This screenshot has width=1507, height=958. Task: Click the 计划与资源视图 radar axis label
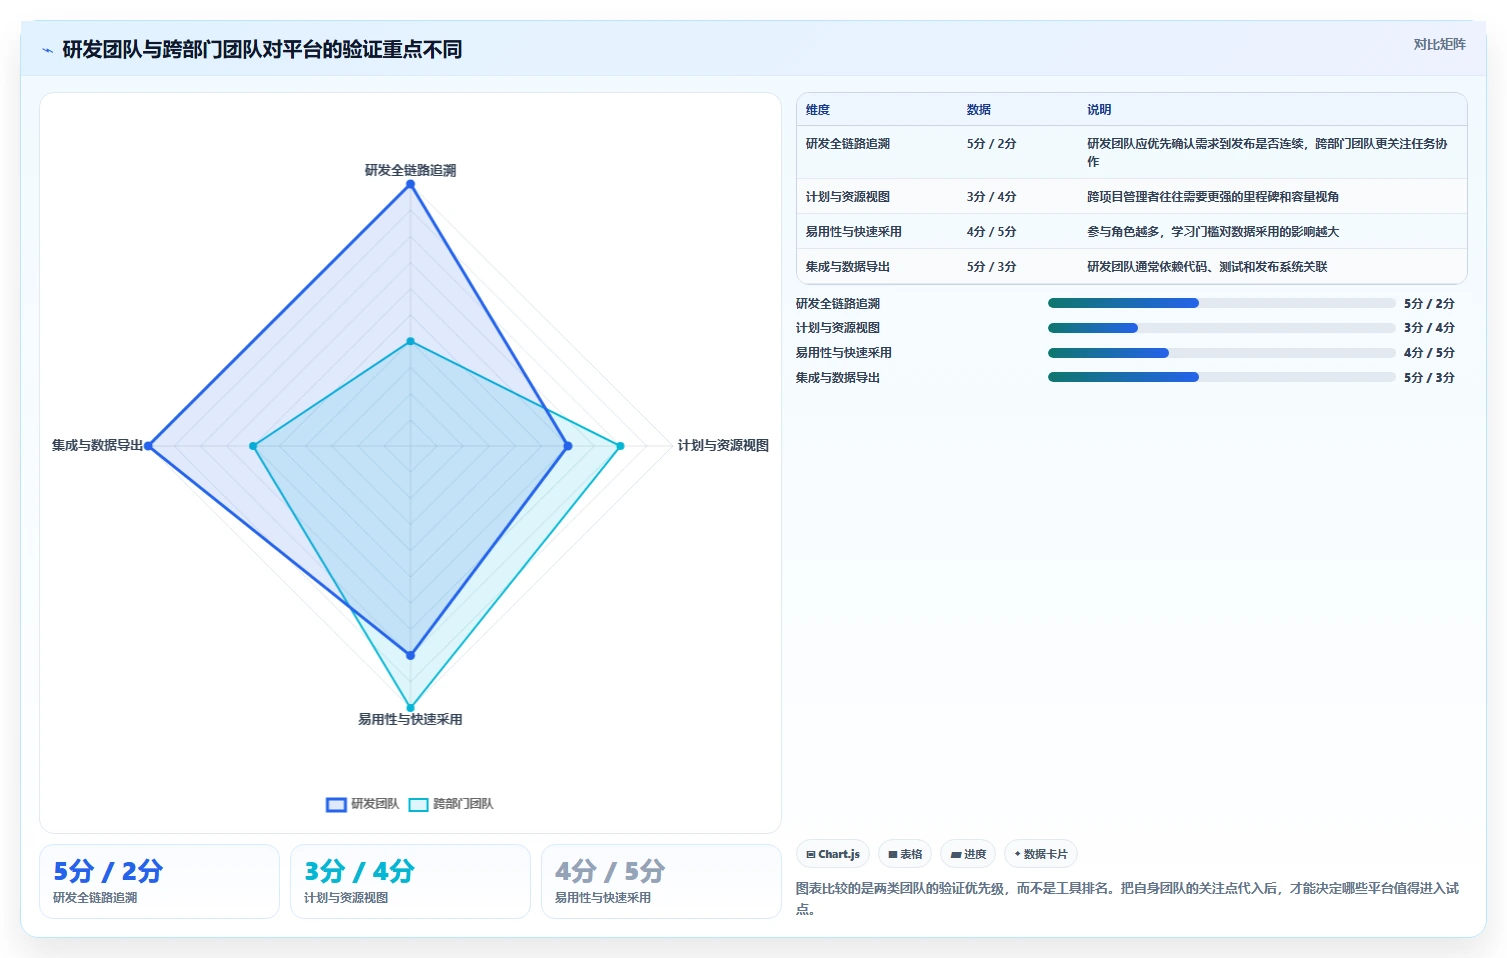(723, 445)
